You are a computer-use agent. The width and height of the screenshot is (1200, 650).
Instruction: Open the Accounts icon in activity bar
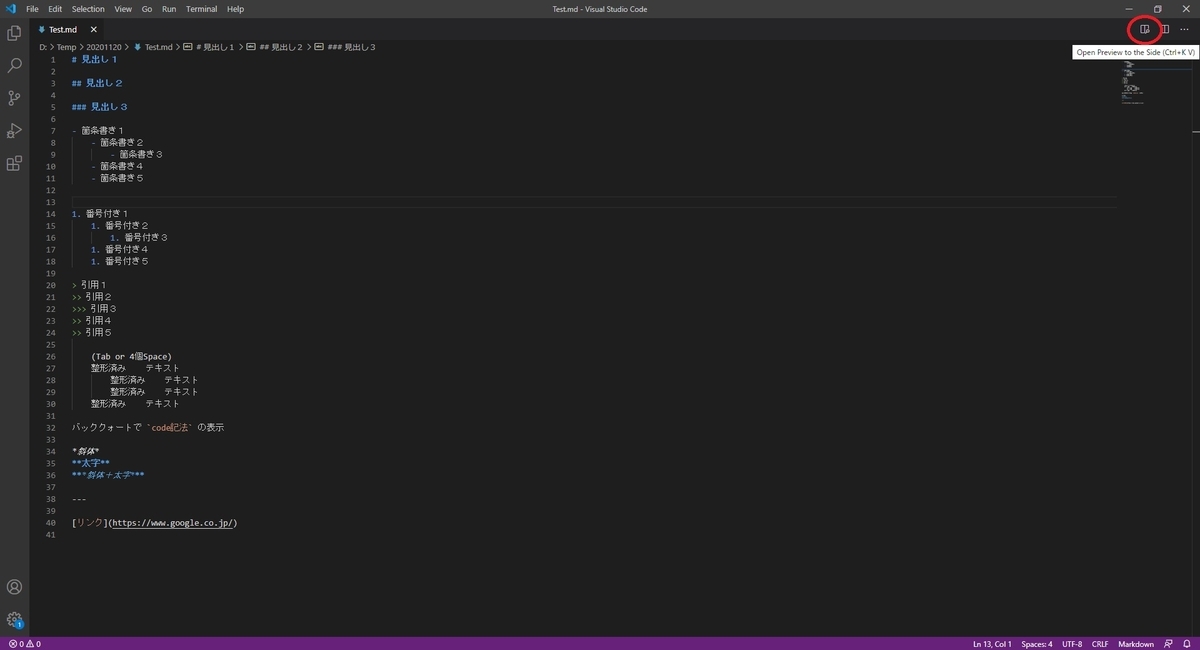[x=14, y=587]
